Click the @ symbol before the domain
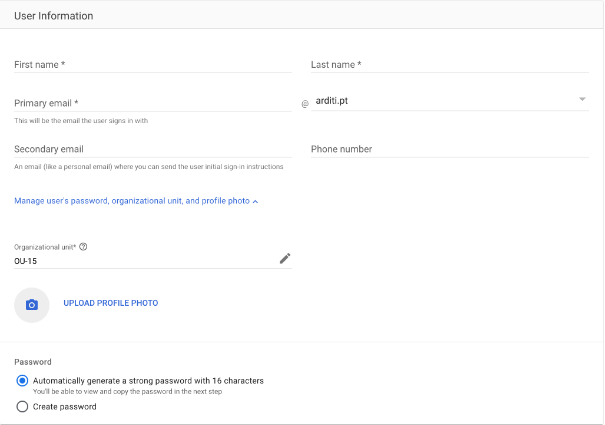Image resolution: width=605 pixels, height=425 pixels. pyautogui.click(x=305, y=103)
